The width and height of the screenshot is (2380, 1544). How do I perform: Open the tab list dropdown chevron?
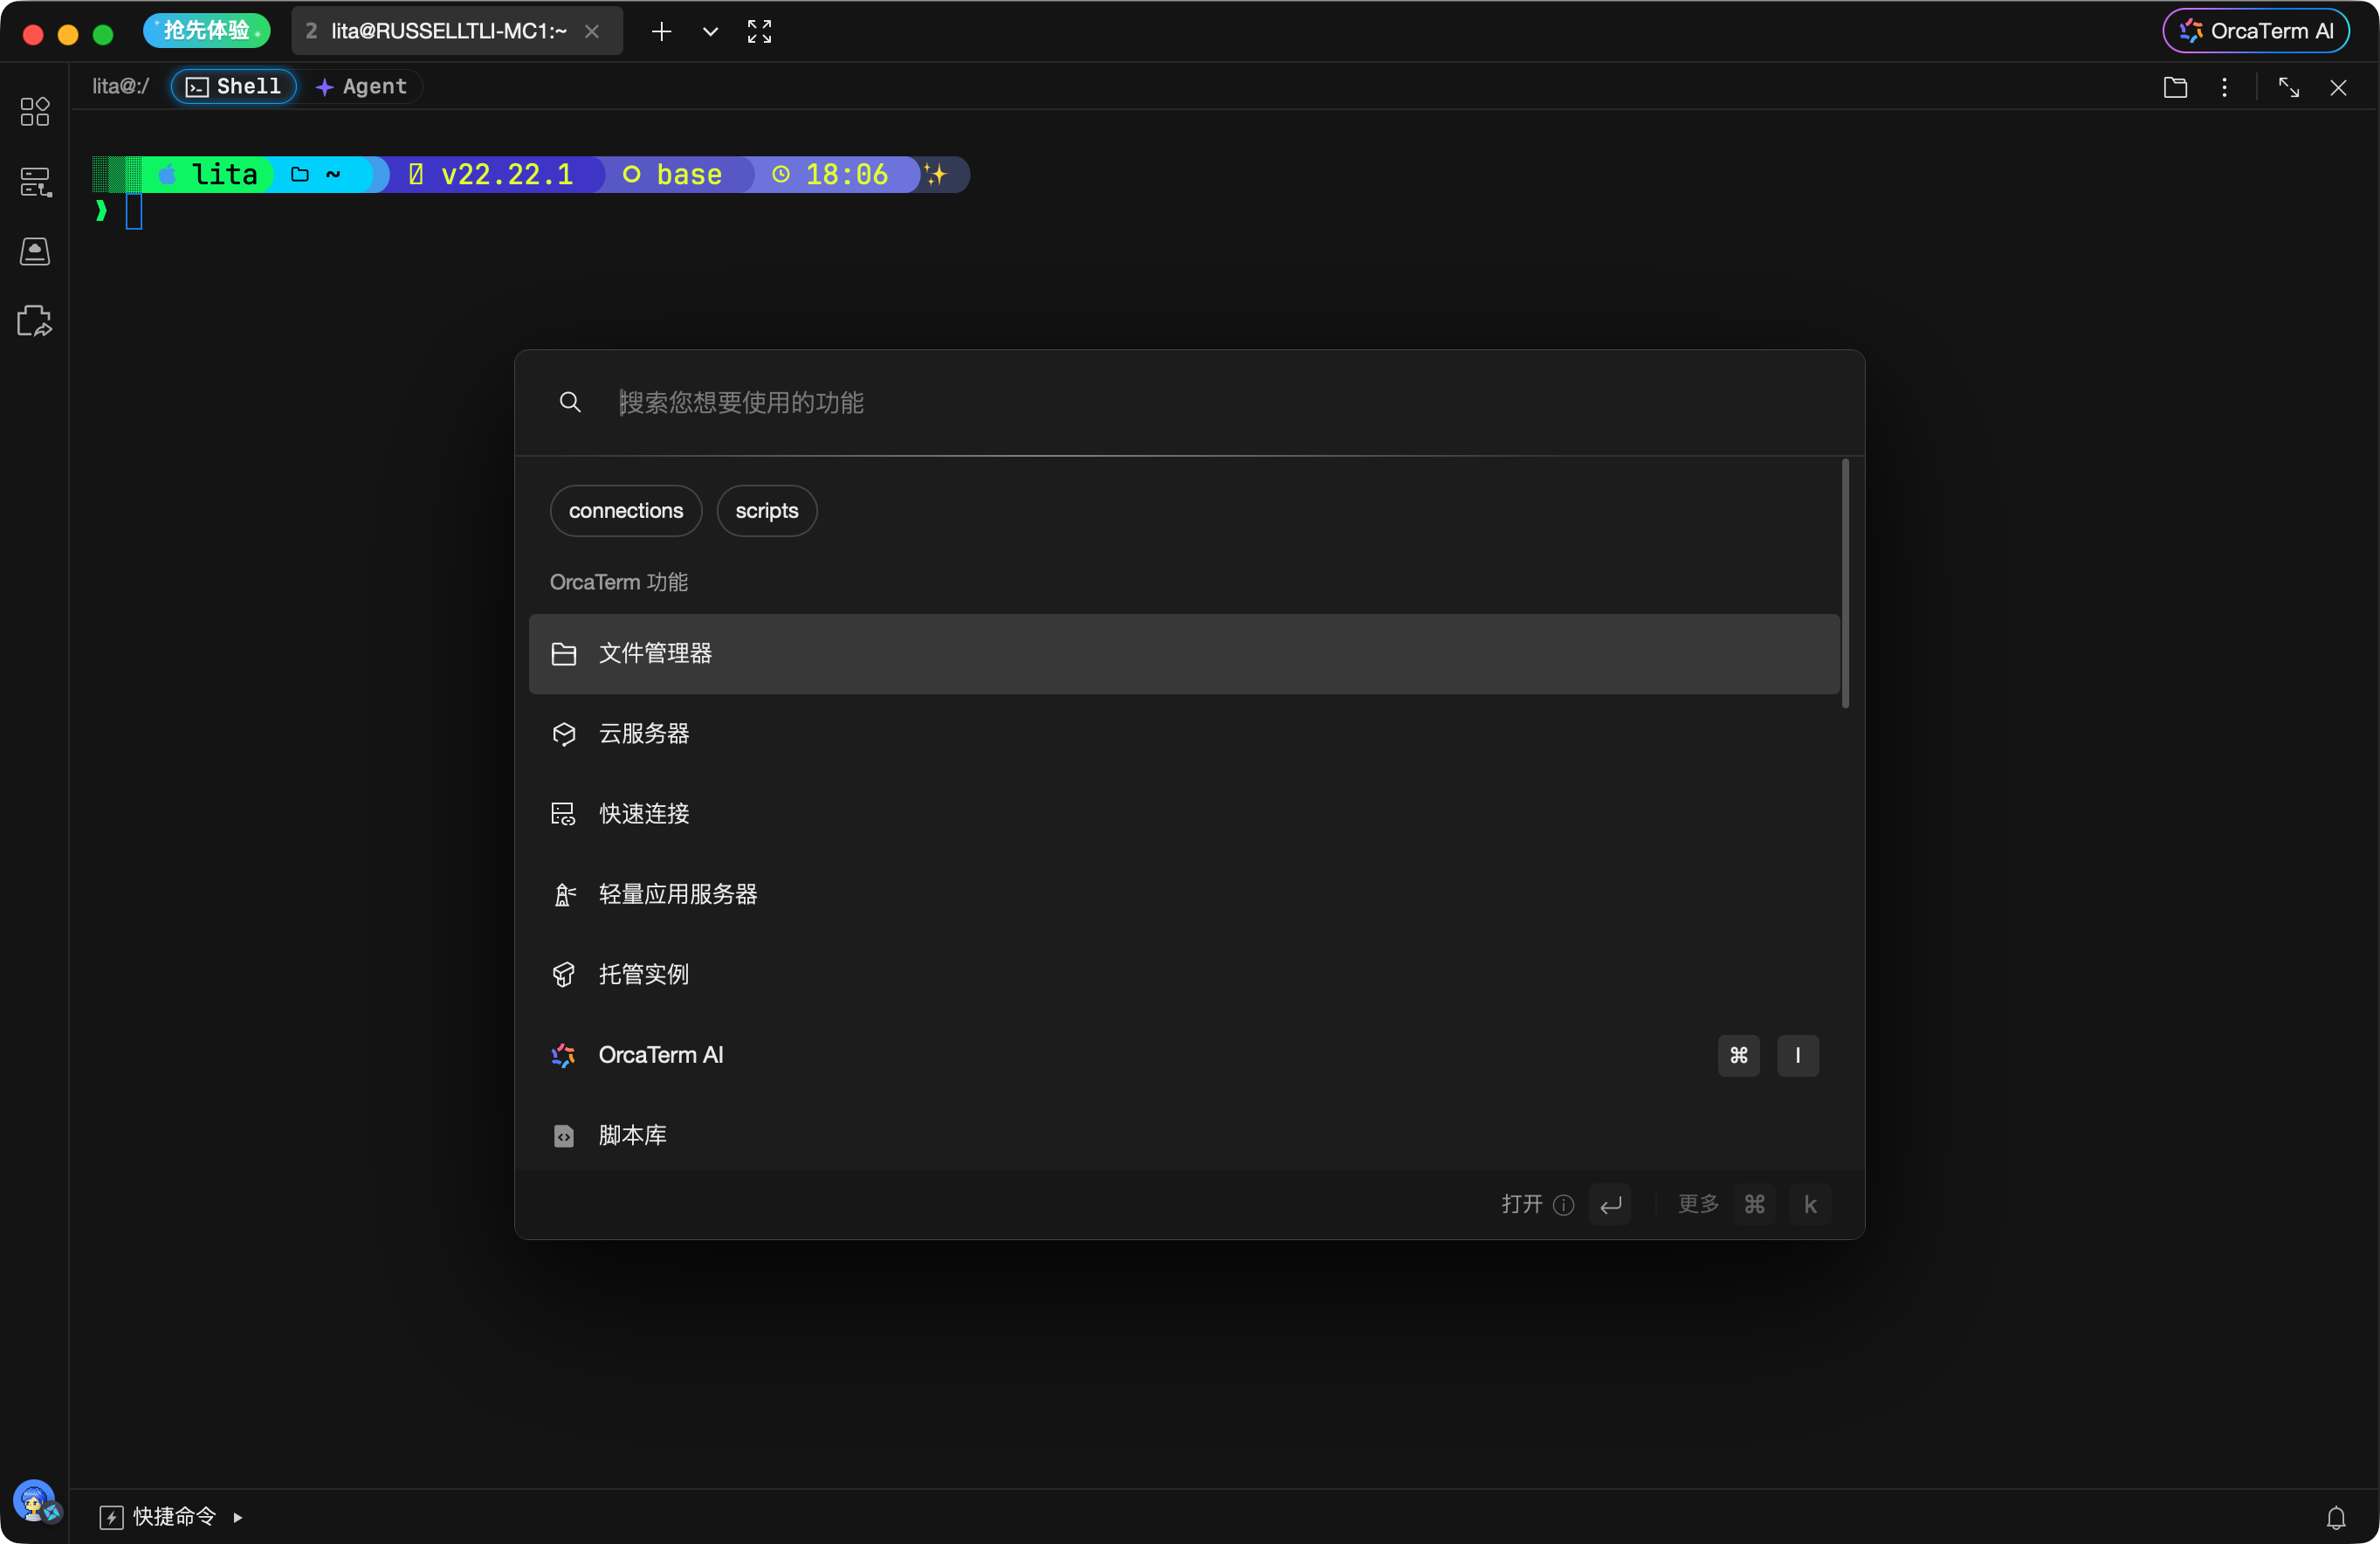coord(710,32)
